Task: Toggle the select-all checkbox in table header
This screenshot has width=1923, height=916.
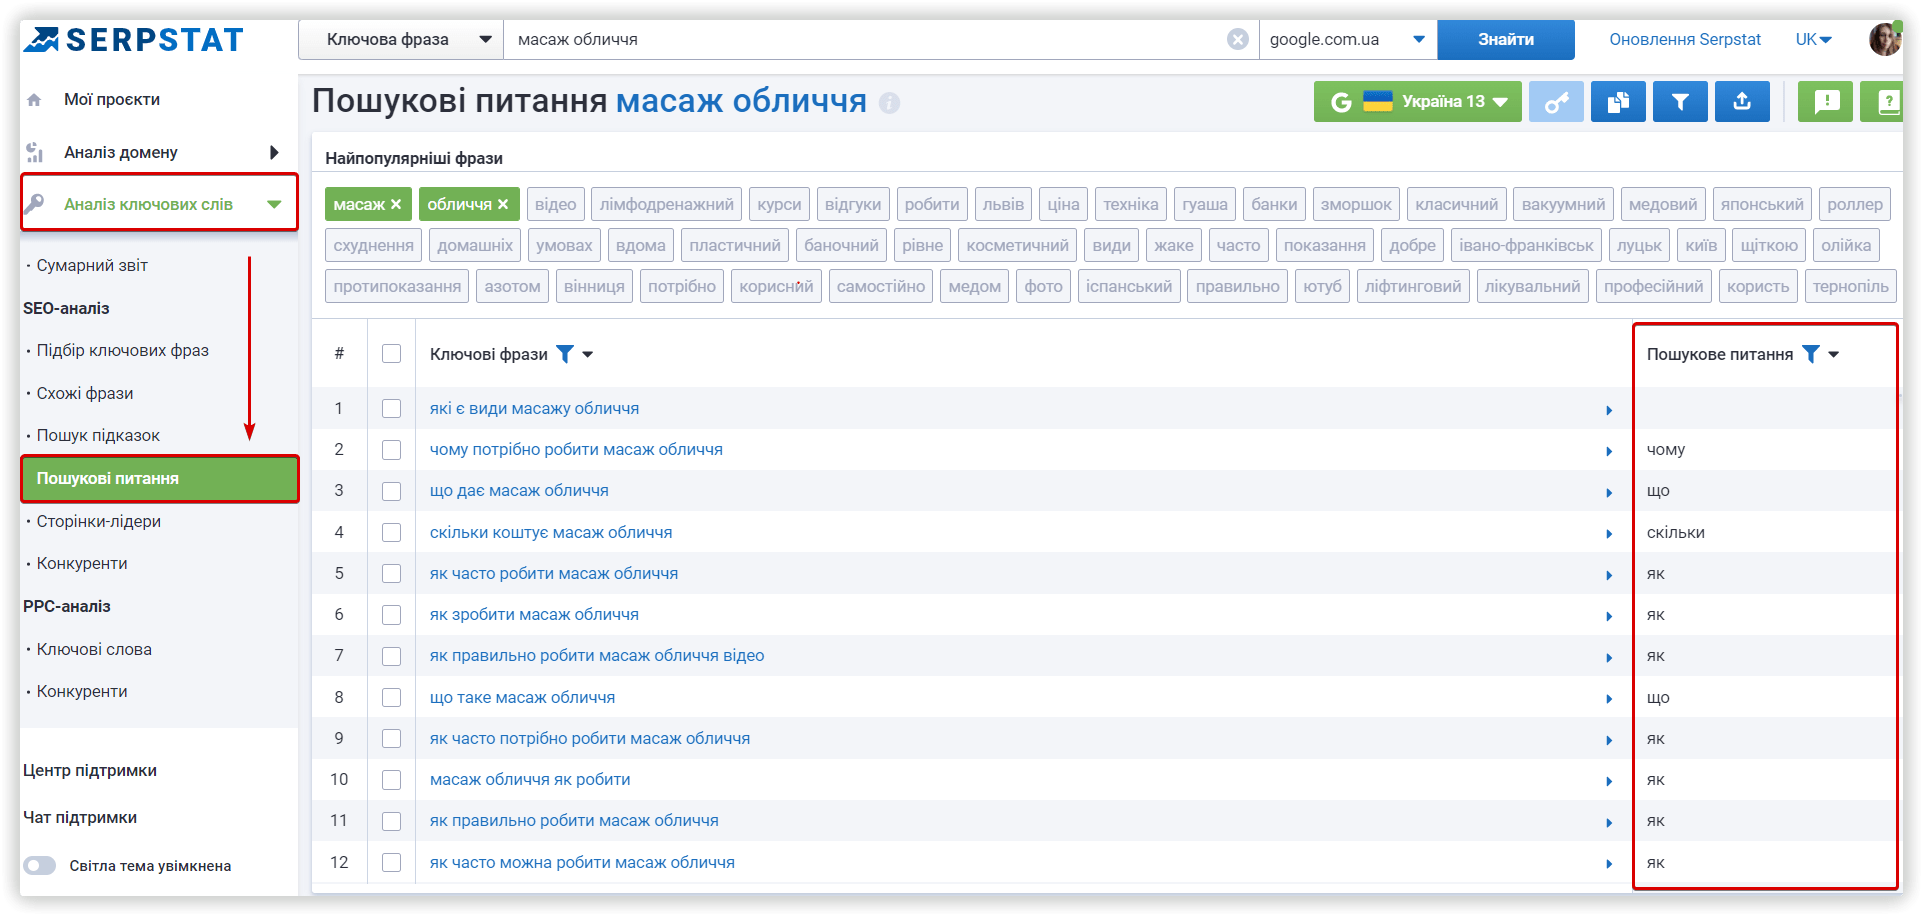Action: tap(391, 354)
